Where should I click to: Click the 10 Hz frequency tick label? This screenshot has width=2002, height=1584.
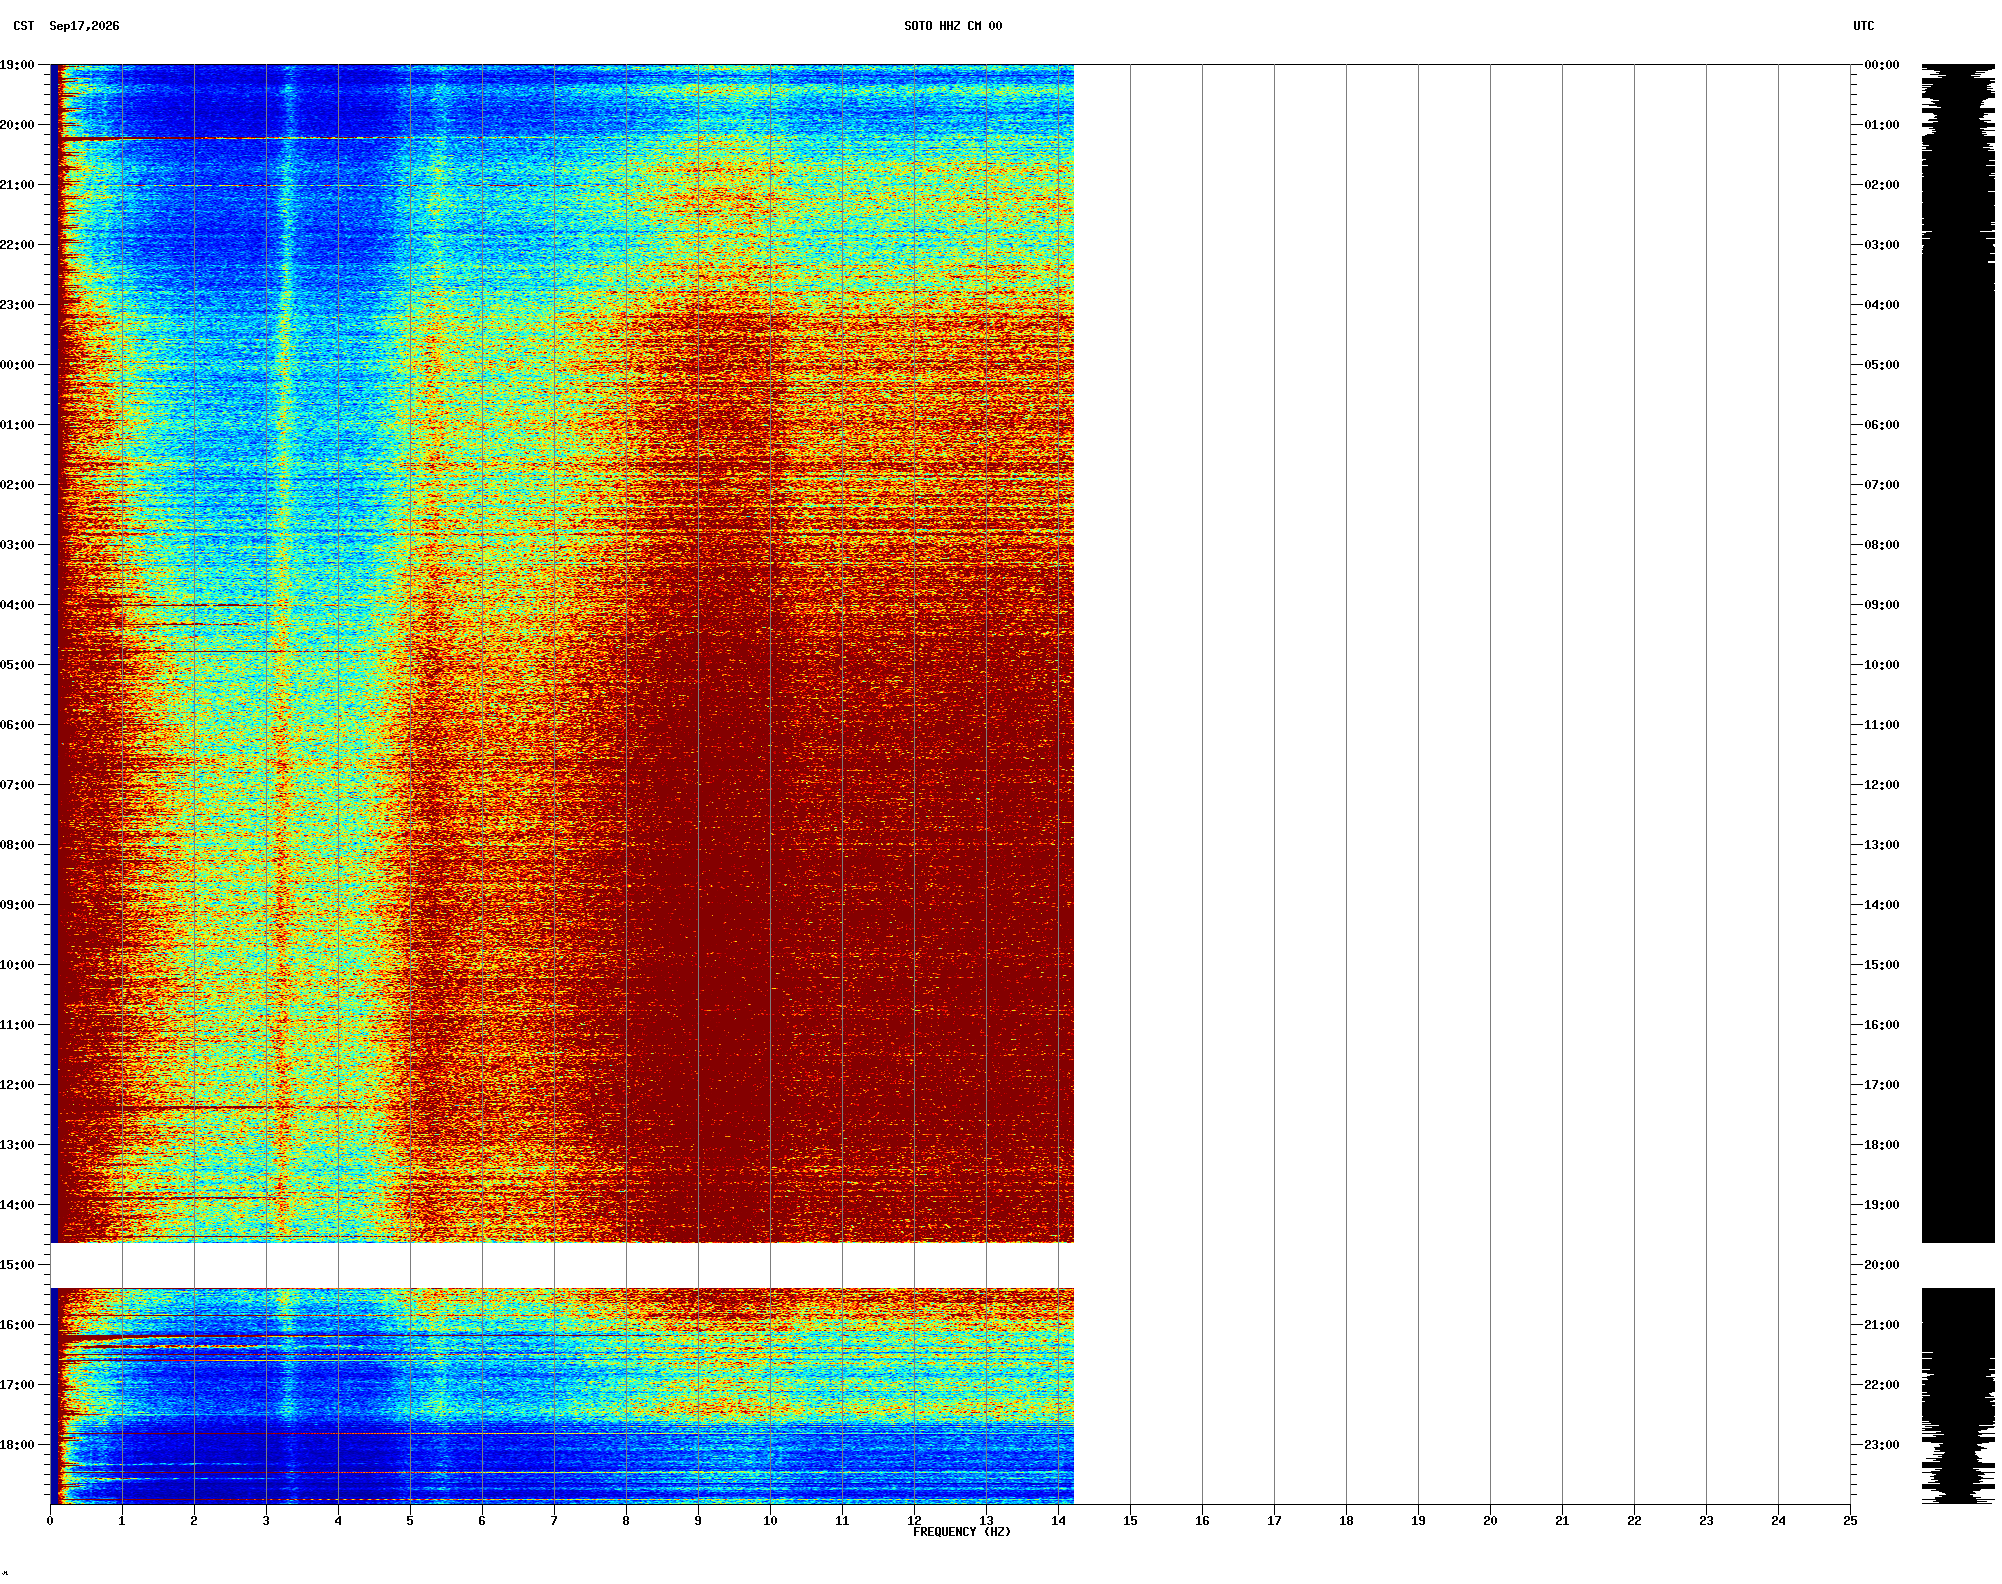[770, 1521]
